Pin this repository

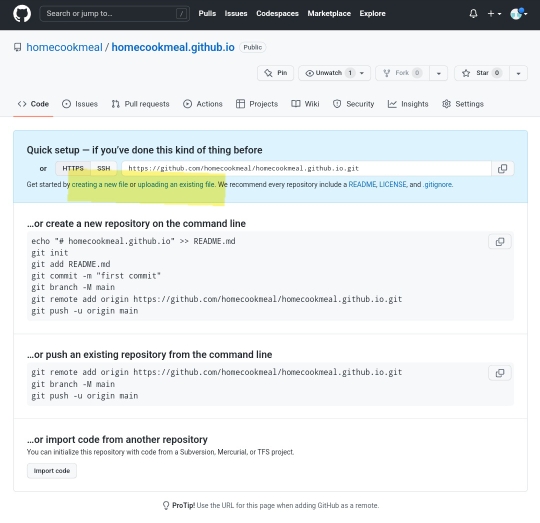[275, 73]
